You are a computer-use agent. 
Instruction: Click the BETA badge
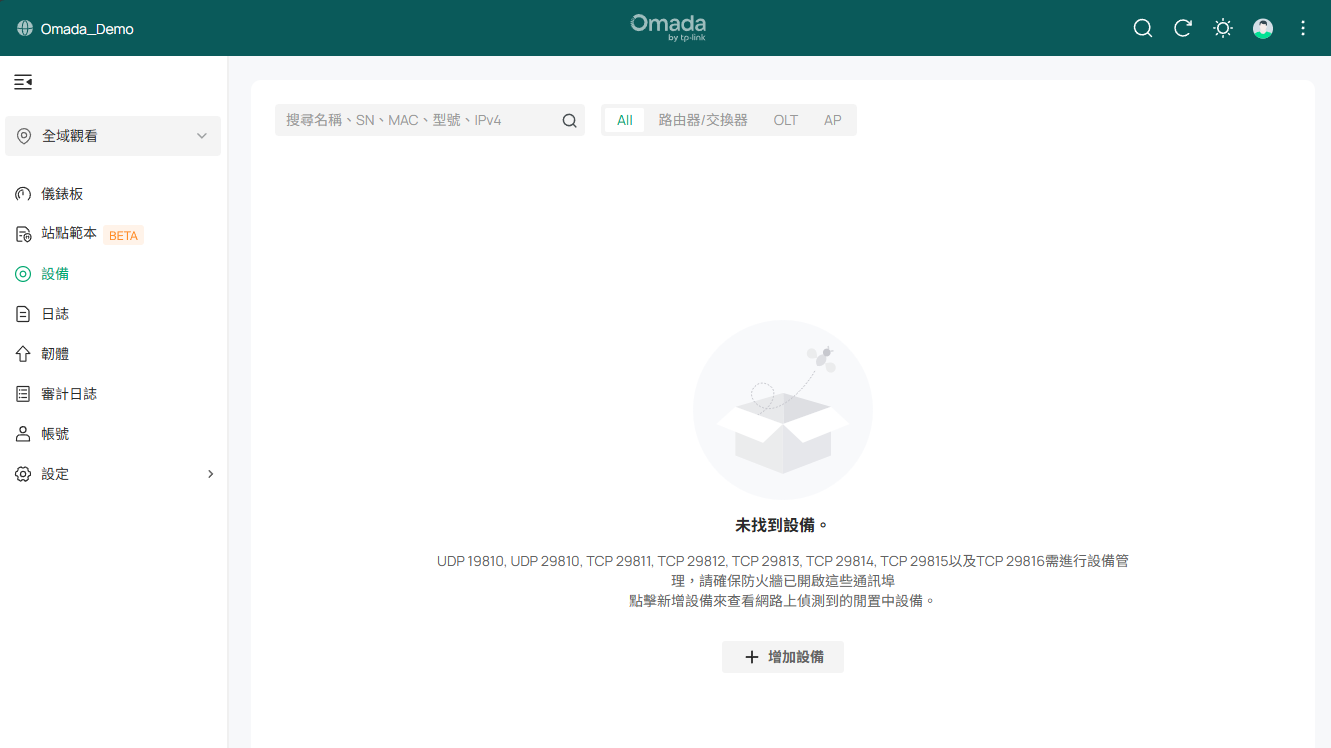click(x=124, y=235)
